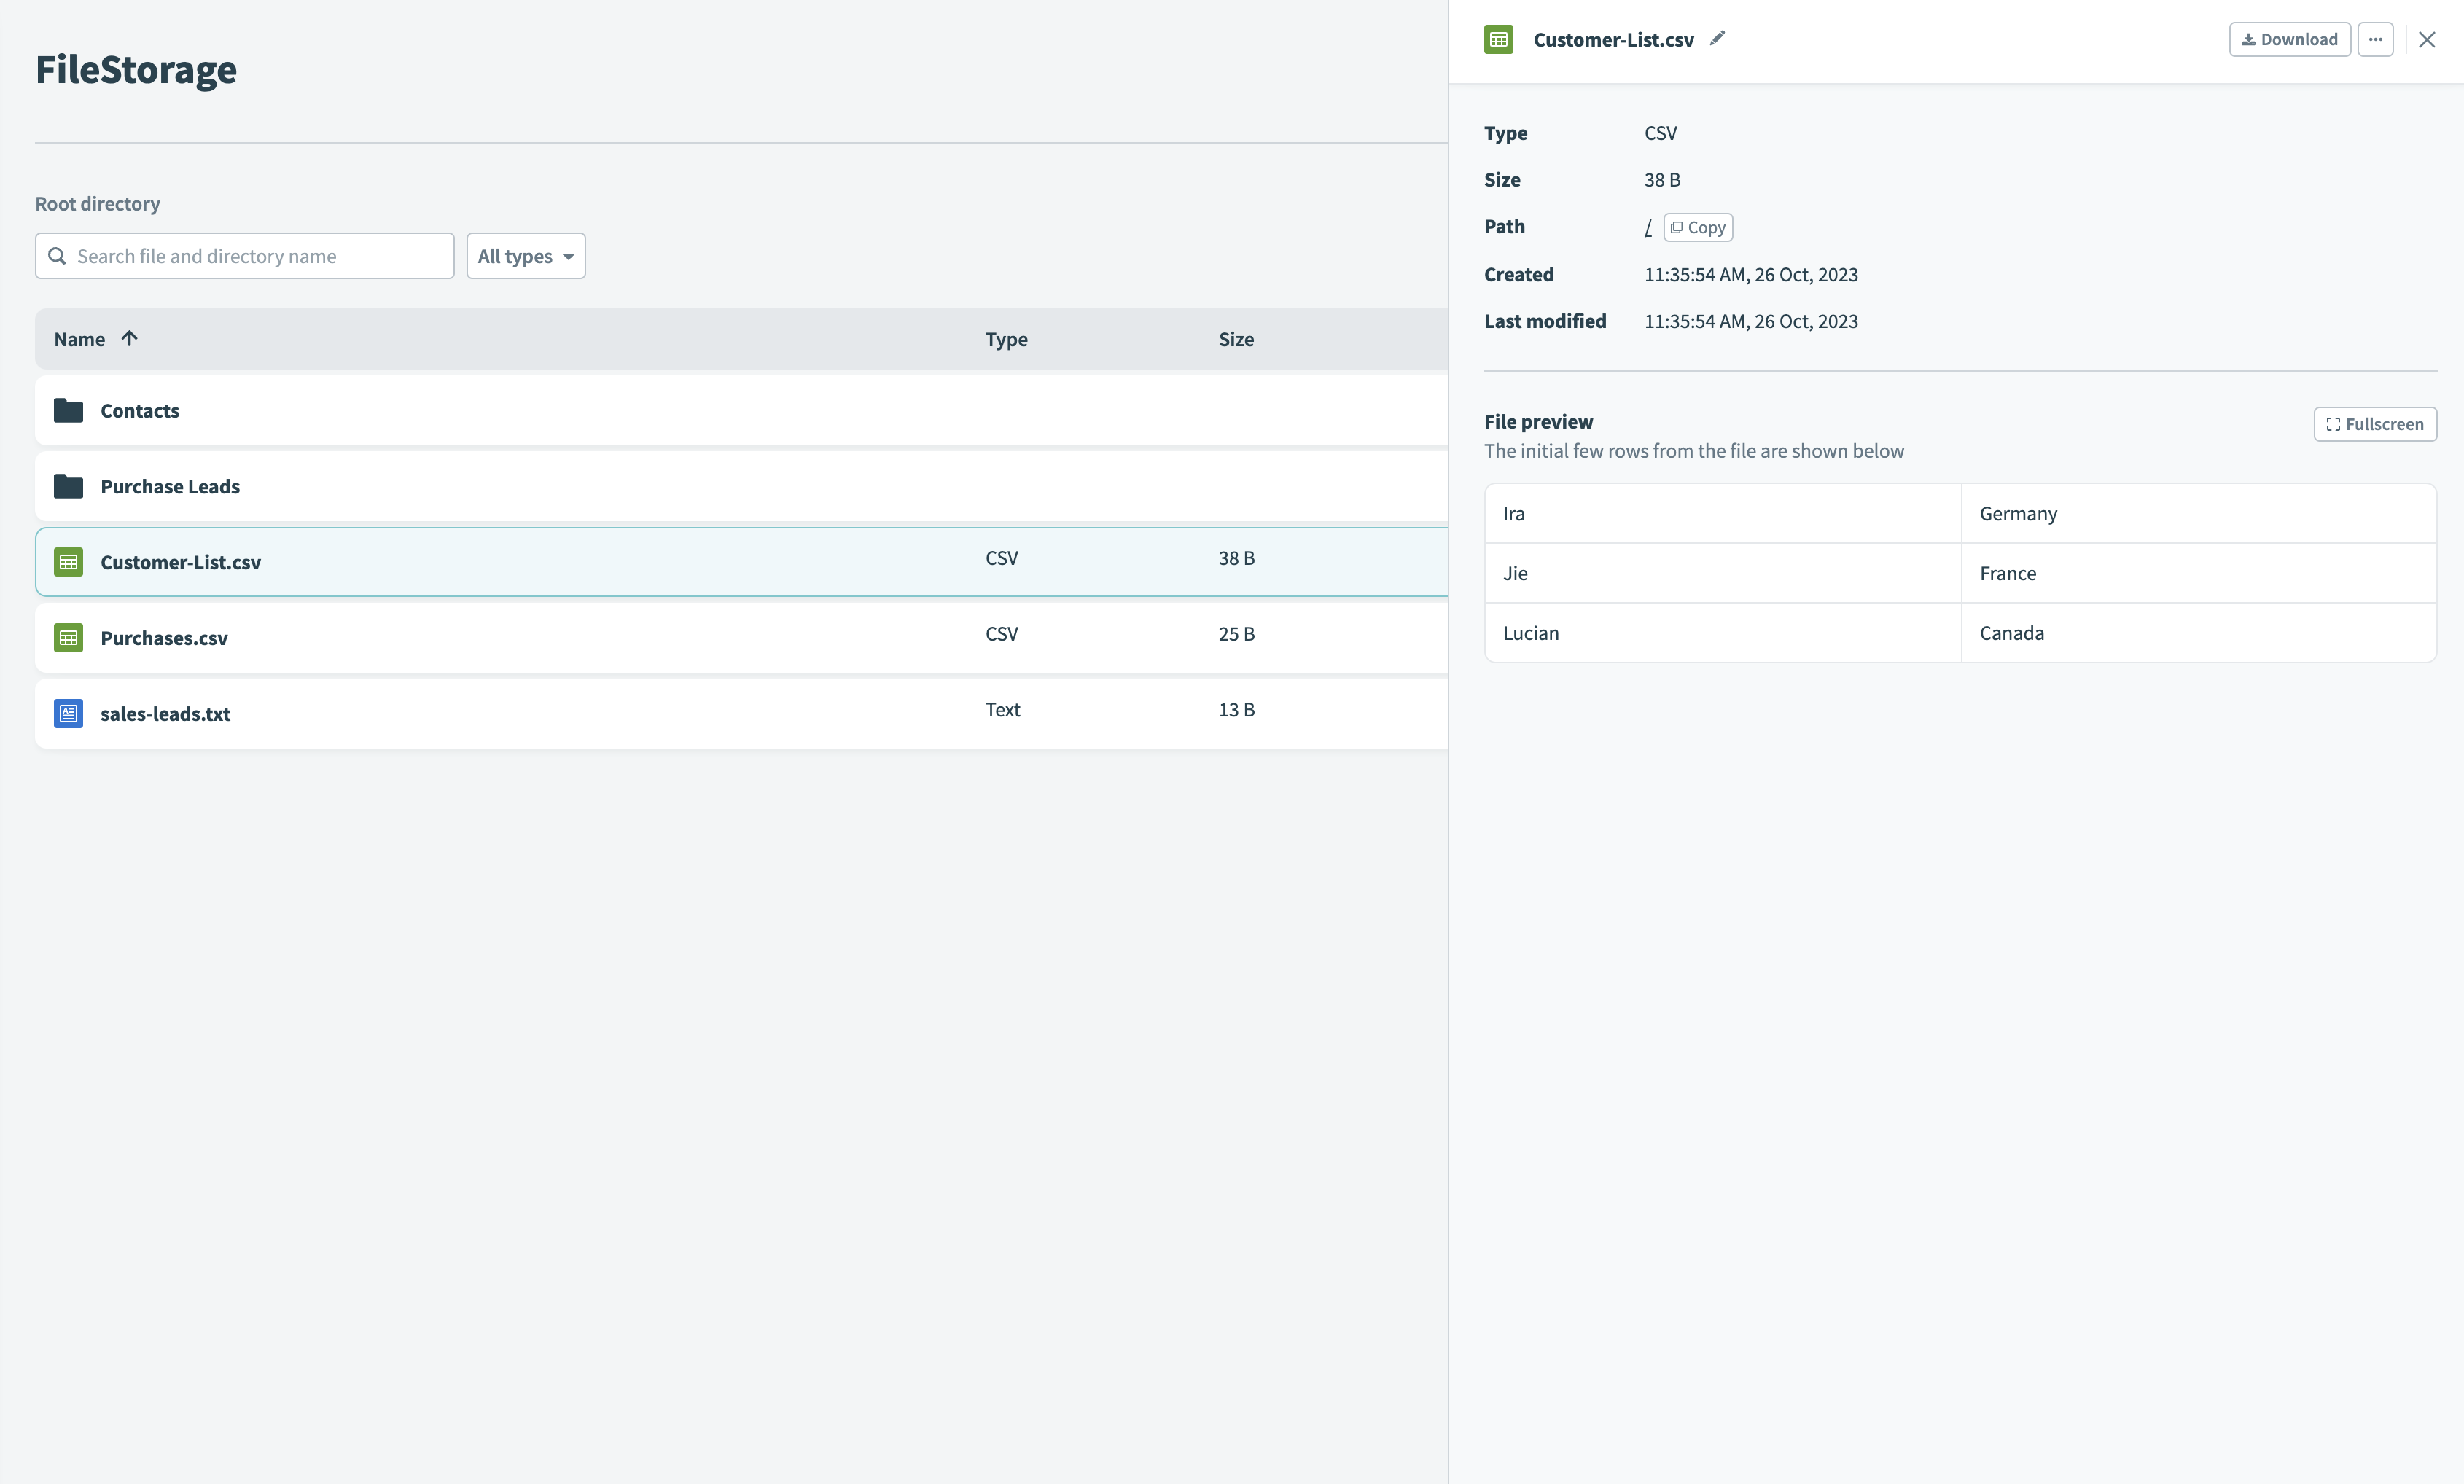Image resolution: width=2464 pixels, height=1484 pixels.
Task: Click the Last modified timestamp value
Action: click(x=1751, y=322)
